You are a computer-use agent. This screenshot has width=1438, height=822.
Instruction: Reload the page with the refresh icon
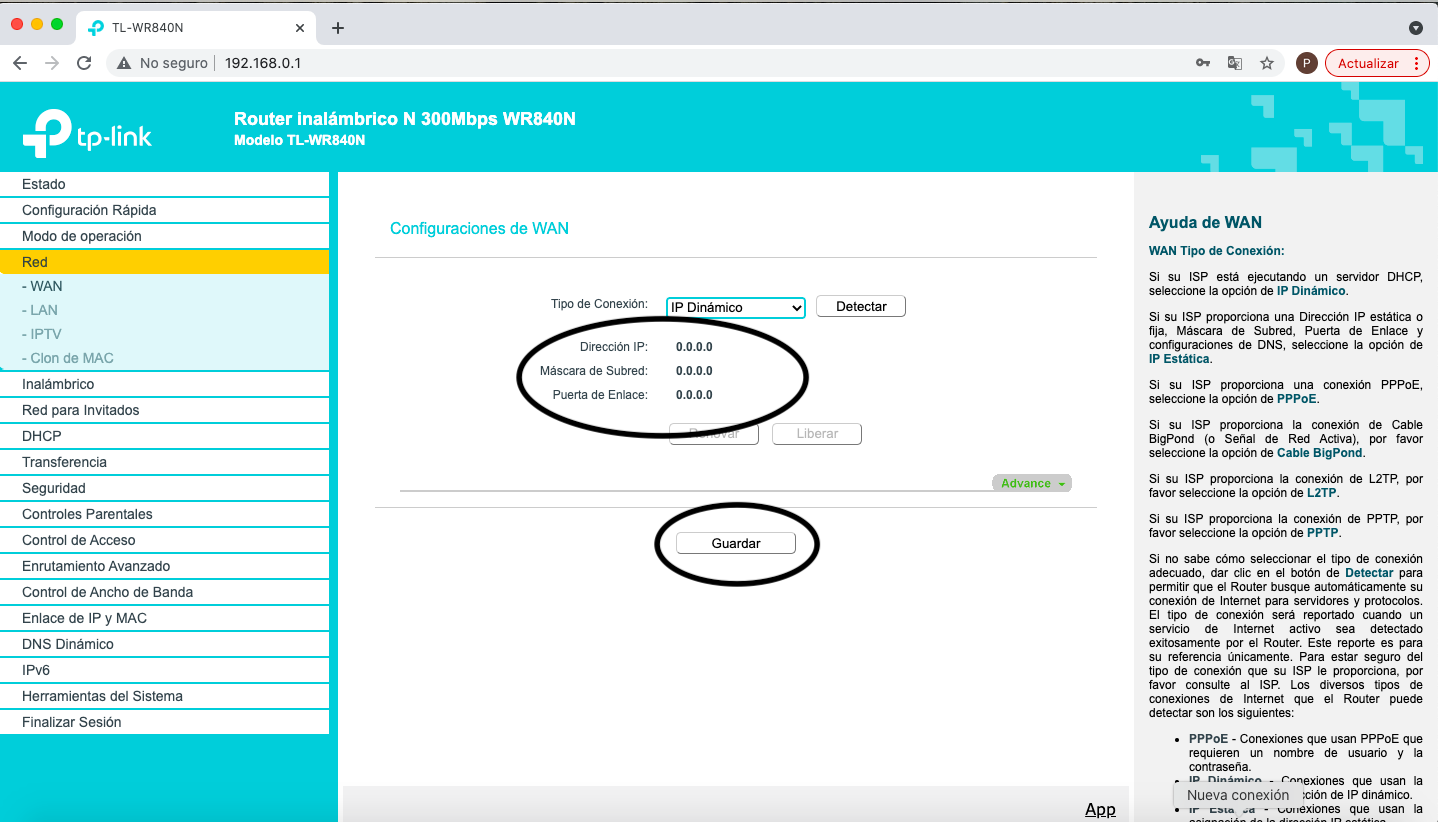coord(84,63)
